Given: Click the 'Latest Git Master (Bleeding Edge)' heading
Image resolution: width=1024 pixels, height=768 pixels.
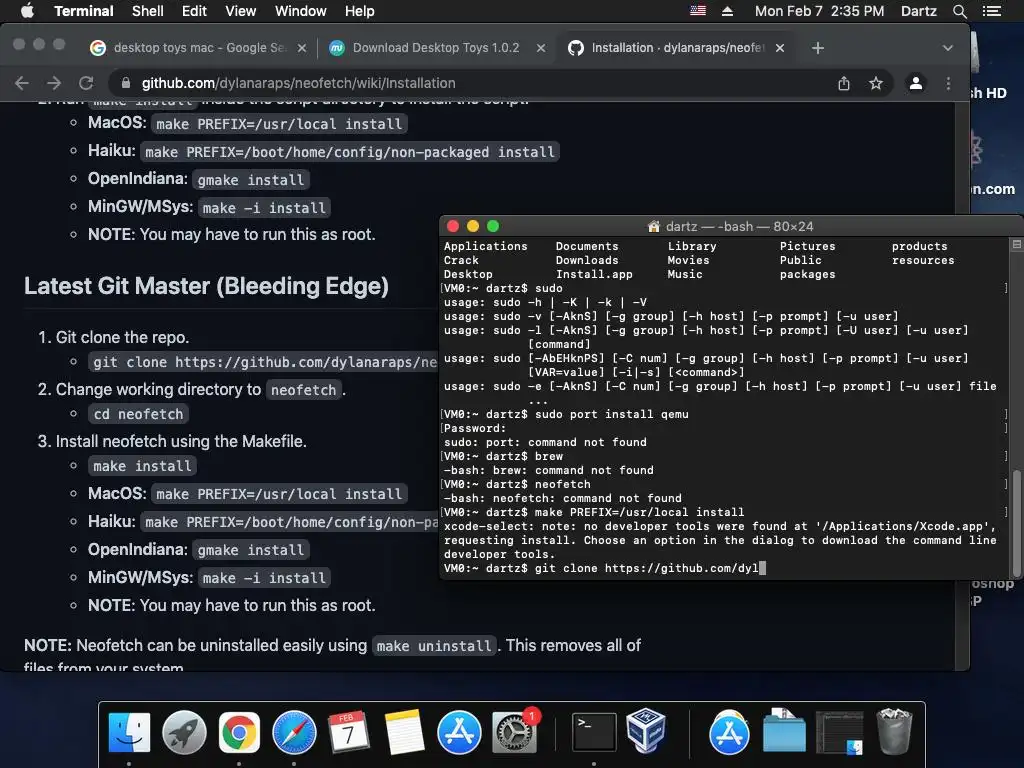Looking at the screenshot, I should [x=206, y=286].
